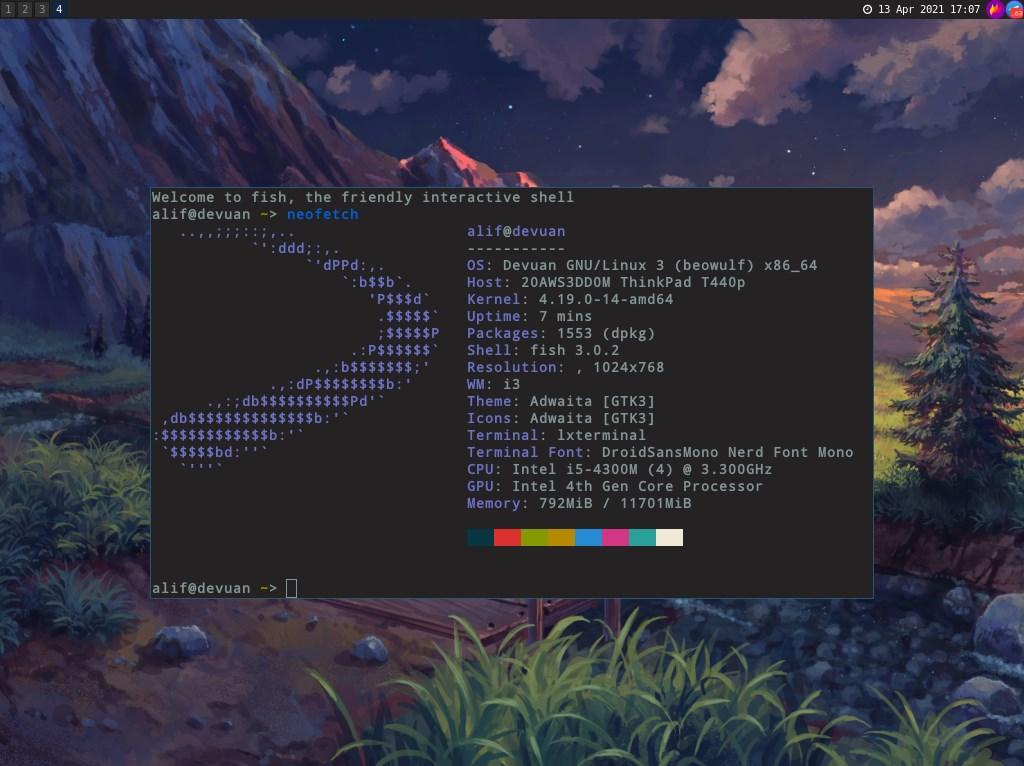1024x766 pixels.
Task: Click the "WM: i3" line
Action: [494, 384]
